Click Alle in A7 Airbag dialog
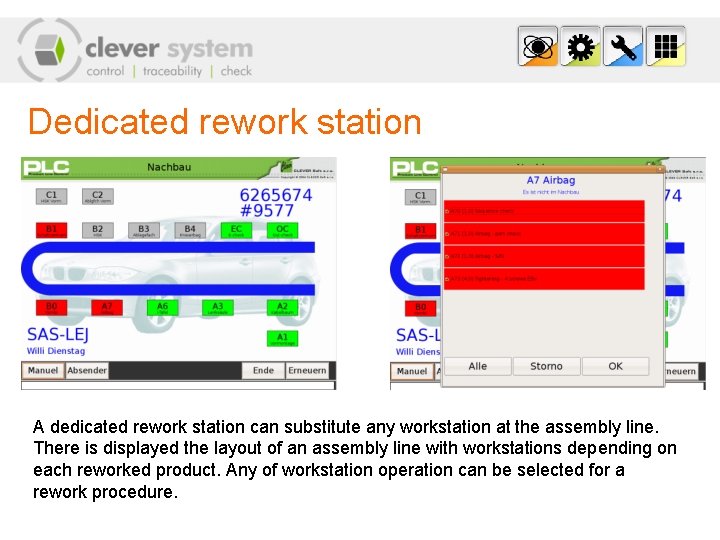The width and height of the screenshot is (720, 540). click(478, 366)
